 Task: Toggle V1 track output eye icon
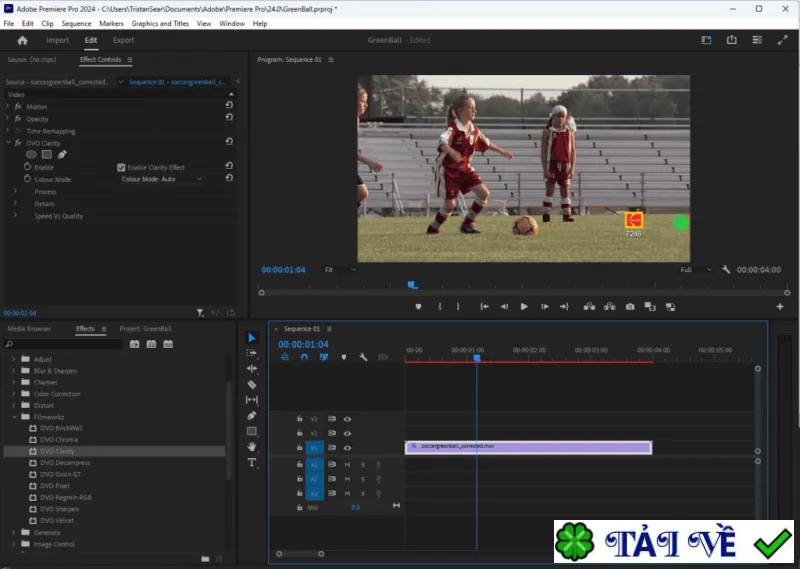click(347, 448)
